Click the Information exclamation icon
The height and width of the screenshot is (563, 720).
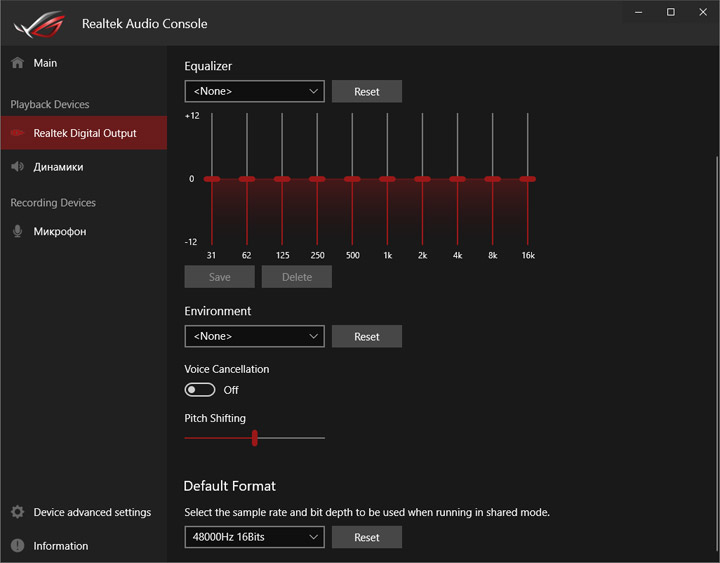tap(17, 545)
